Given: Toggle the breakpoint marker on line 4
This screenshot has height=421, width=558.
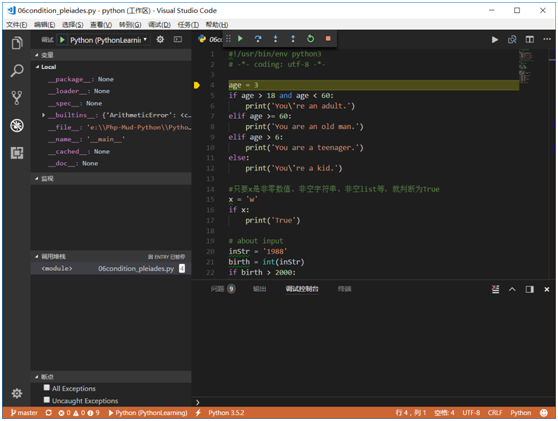Looking at the screenshot, I should (197, 85).
